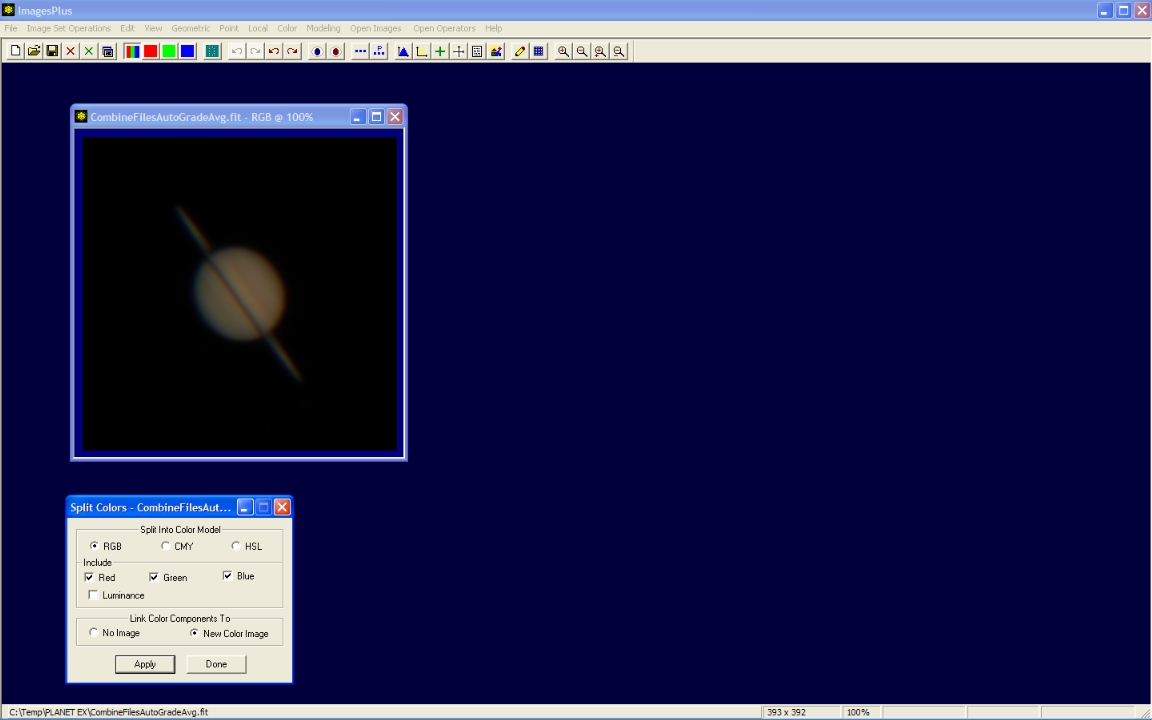Open the View menu

click(153, 28)
